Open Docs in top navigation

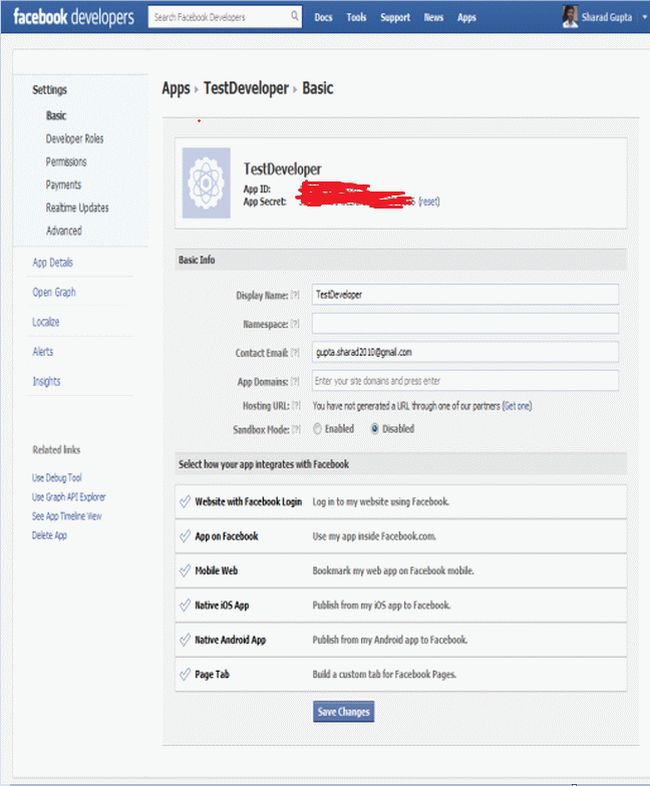click(x=323, y=18)
